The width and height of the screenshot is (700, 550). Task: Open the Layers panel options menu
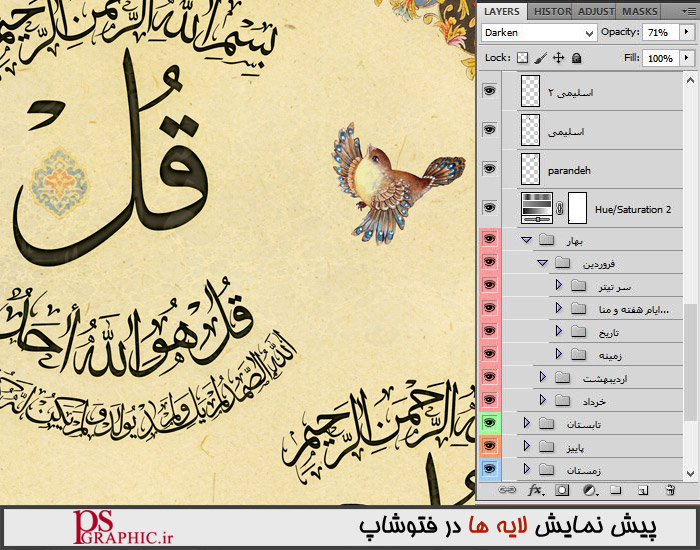coord(689,11)
